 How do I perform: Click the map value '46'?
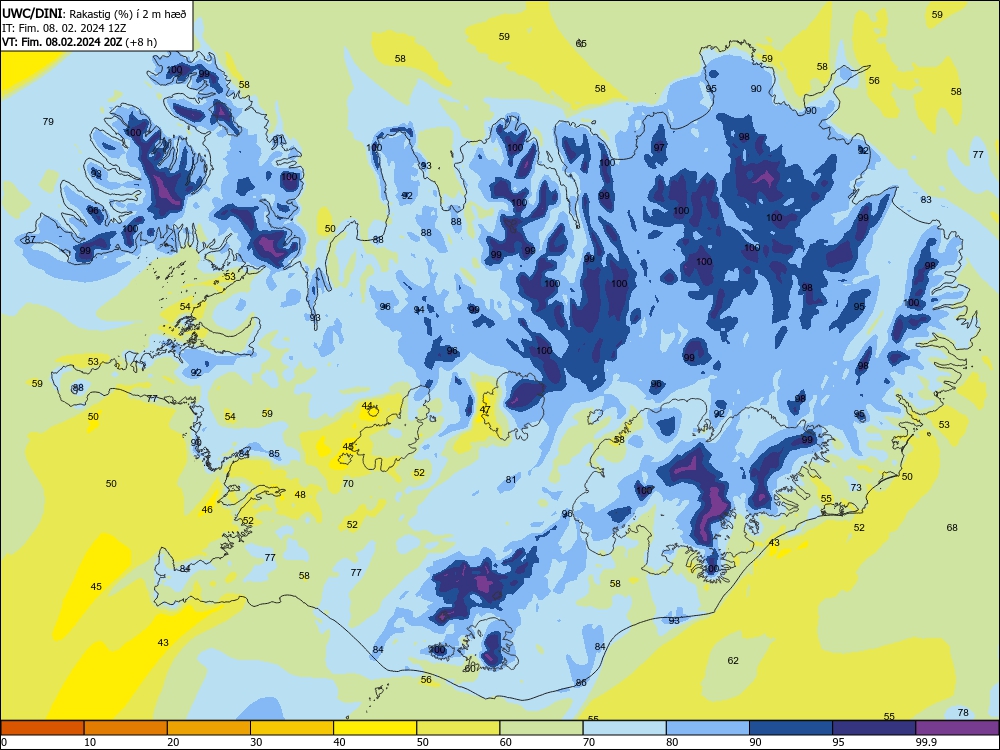[x=207, y=510]
